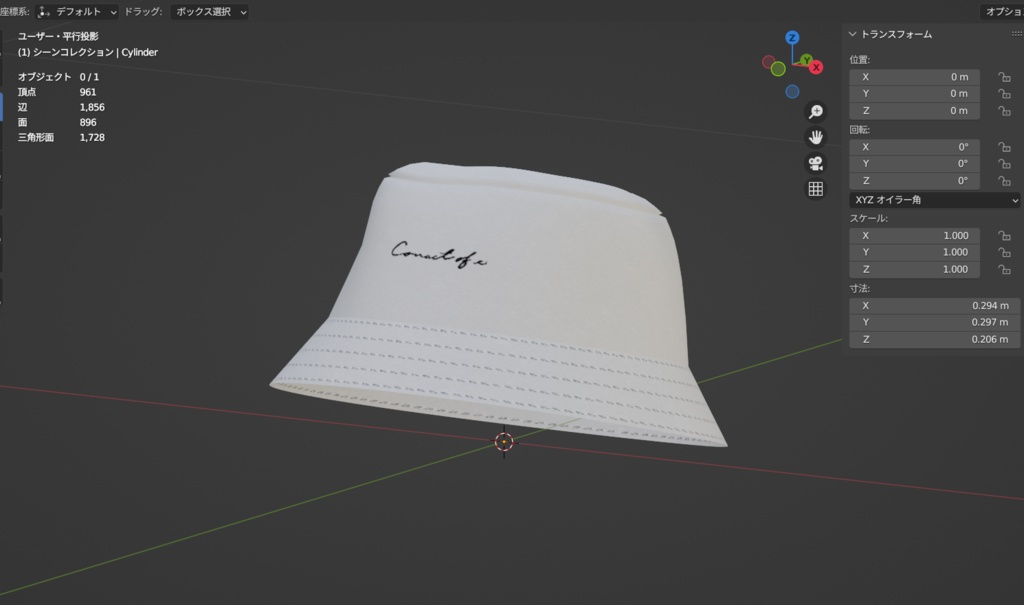Click the blue Z axis on navigation gizmo
1024x605 pixels.
(x=792, y=38)
